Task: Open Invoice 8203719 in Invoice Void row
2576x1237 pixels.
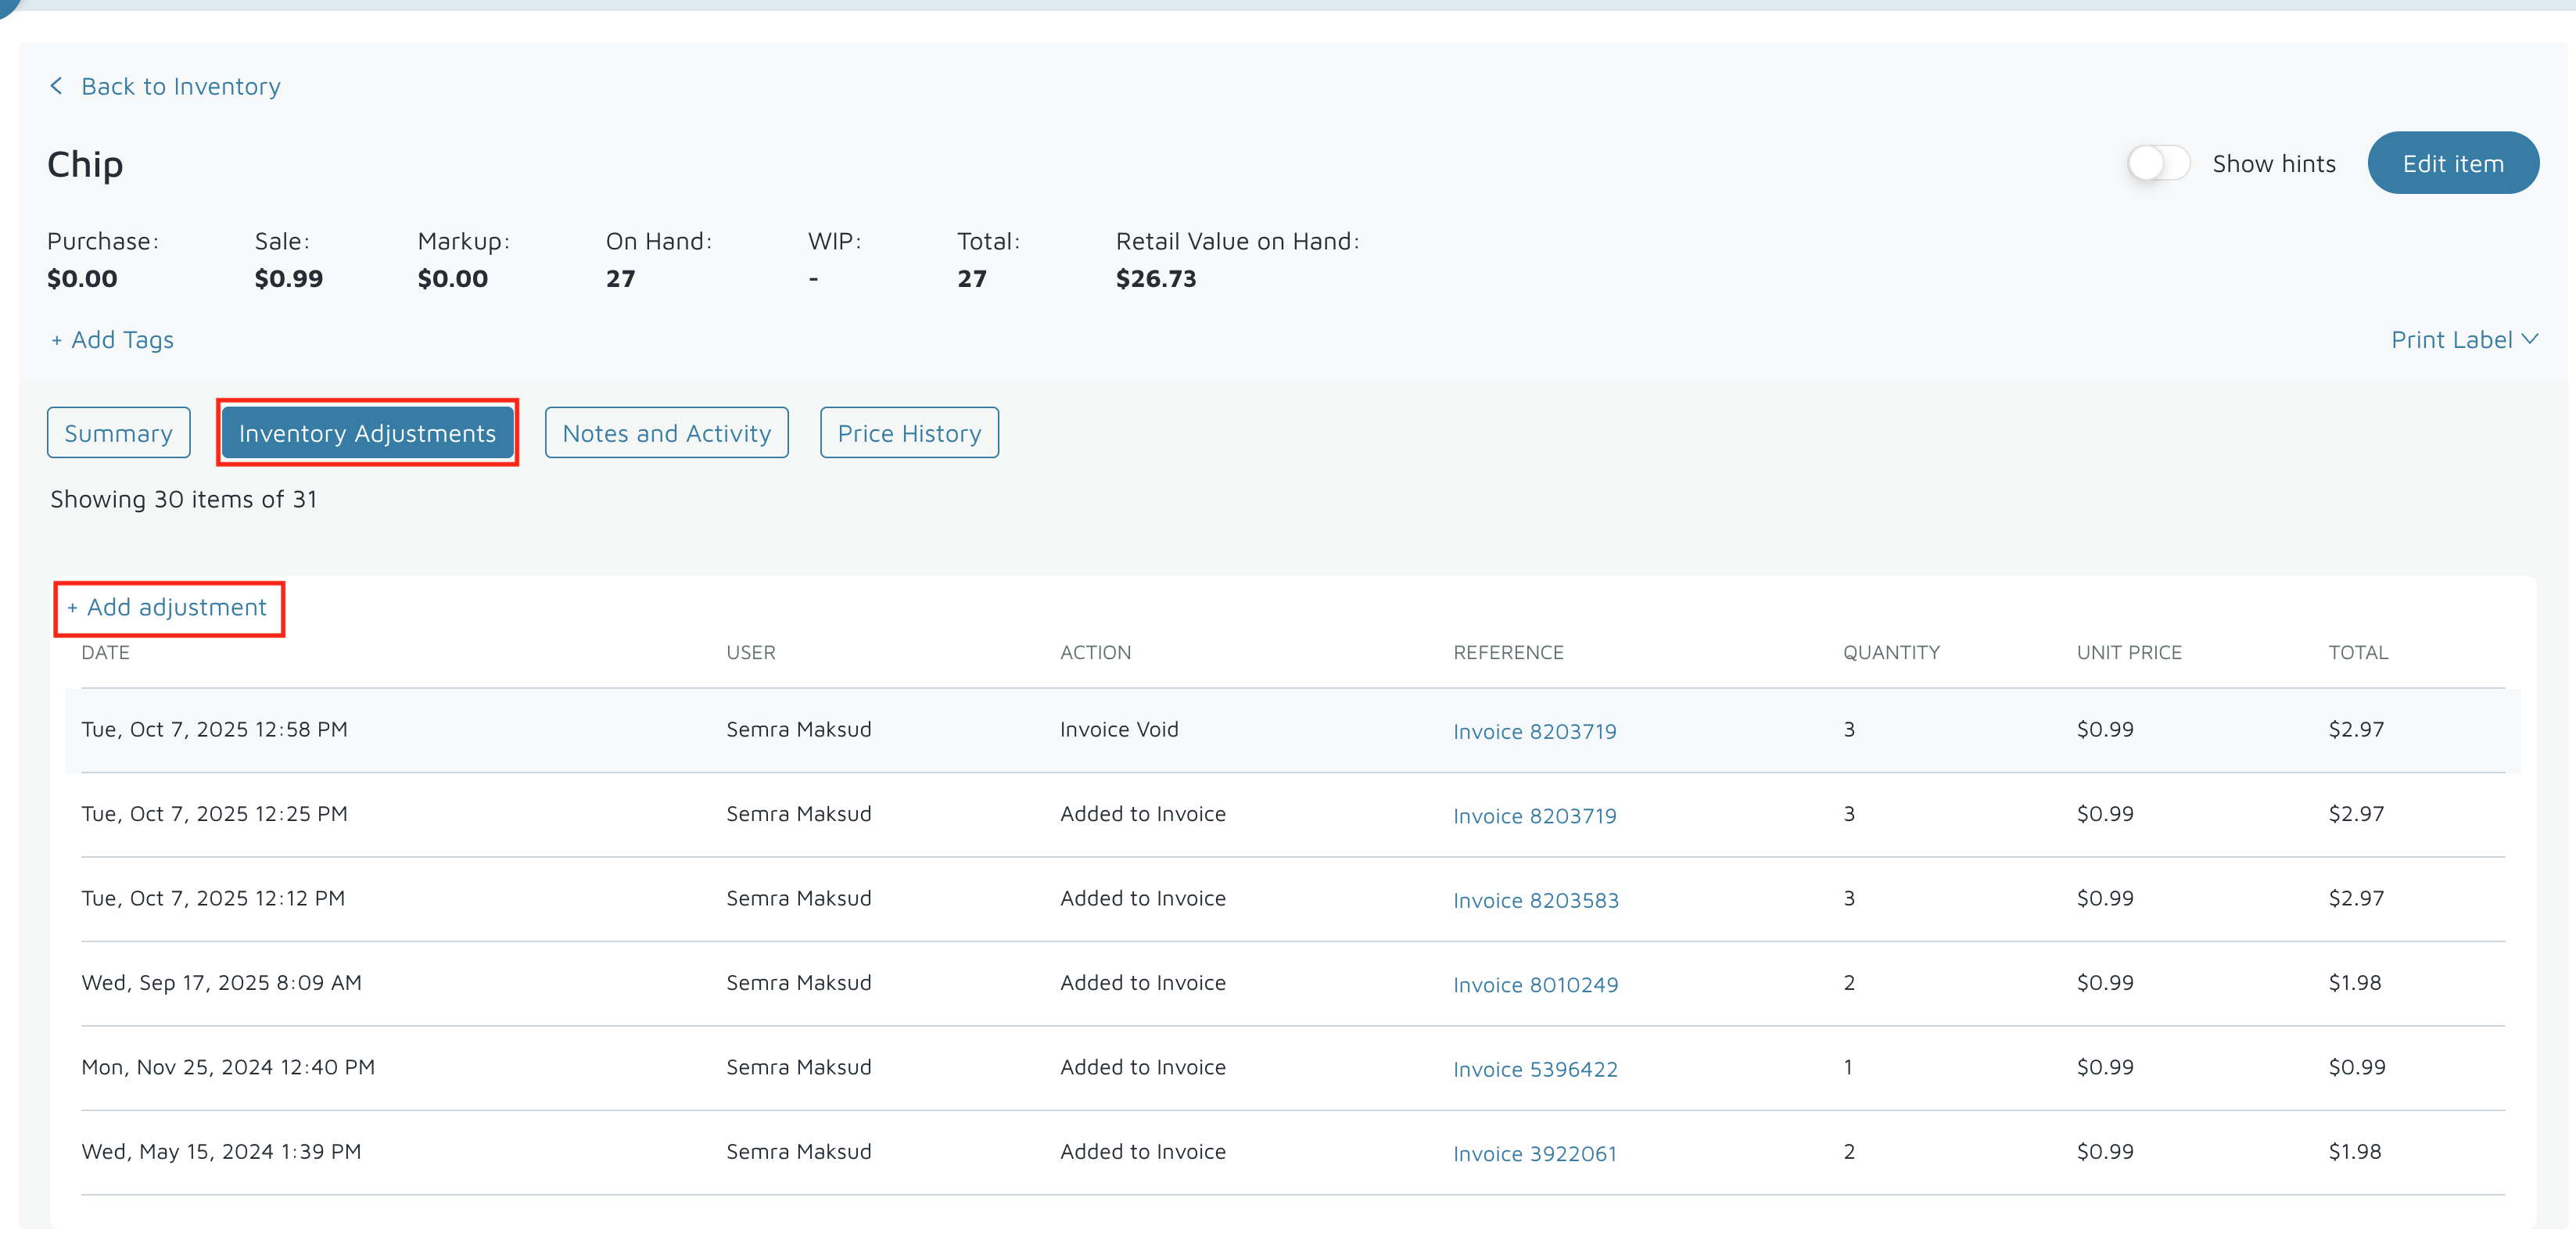Action: [x=1534, y=732]
